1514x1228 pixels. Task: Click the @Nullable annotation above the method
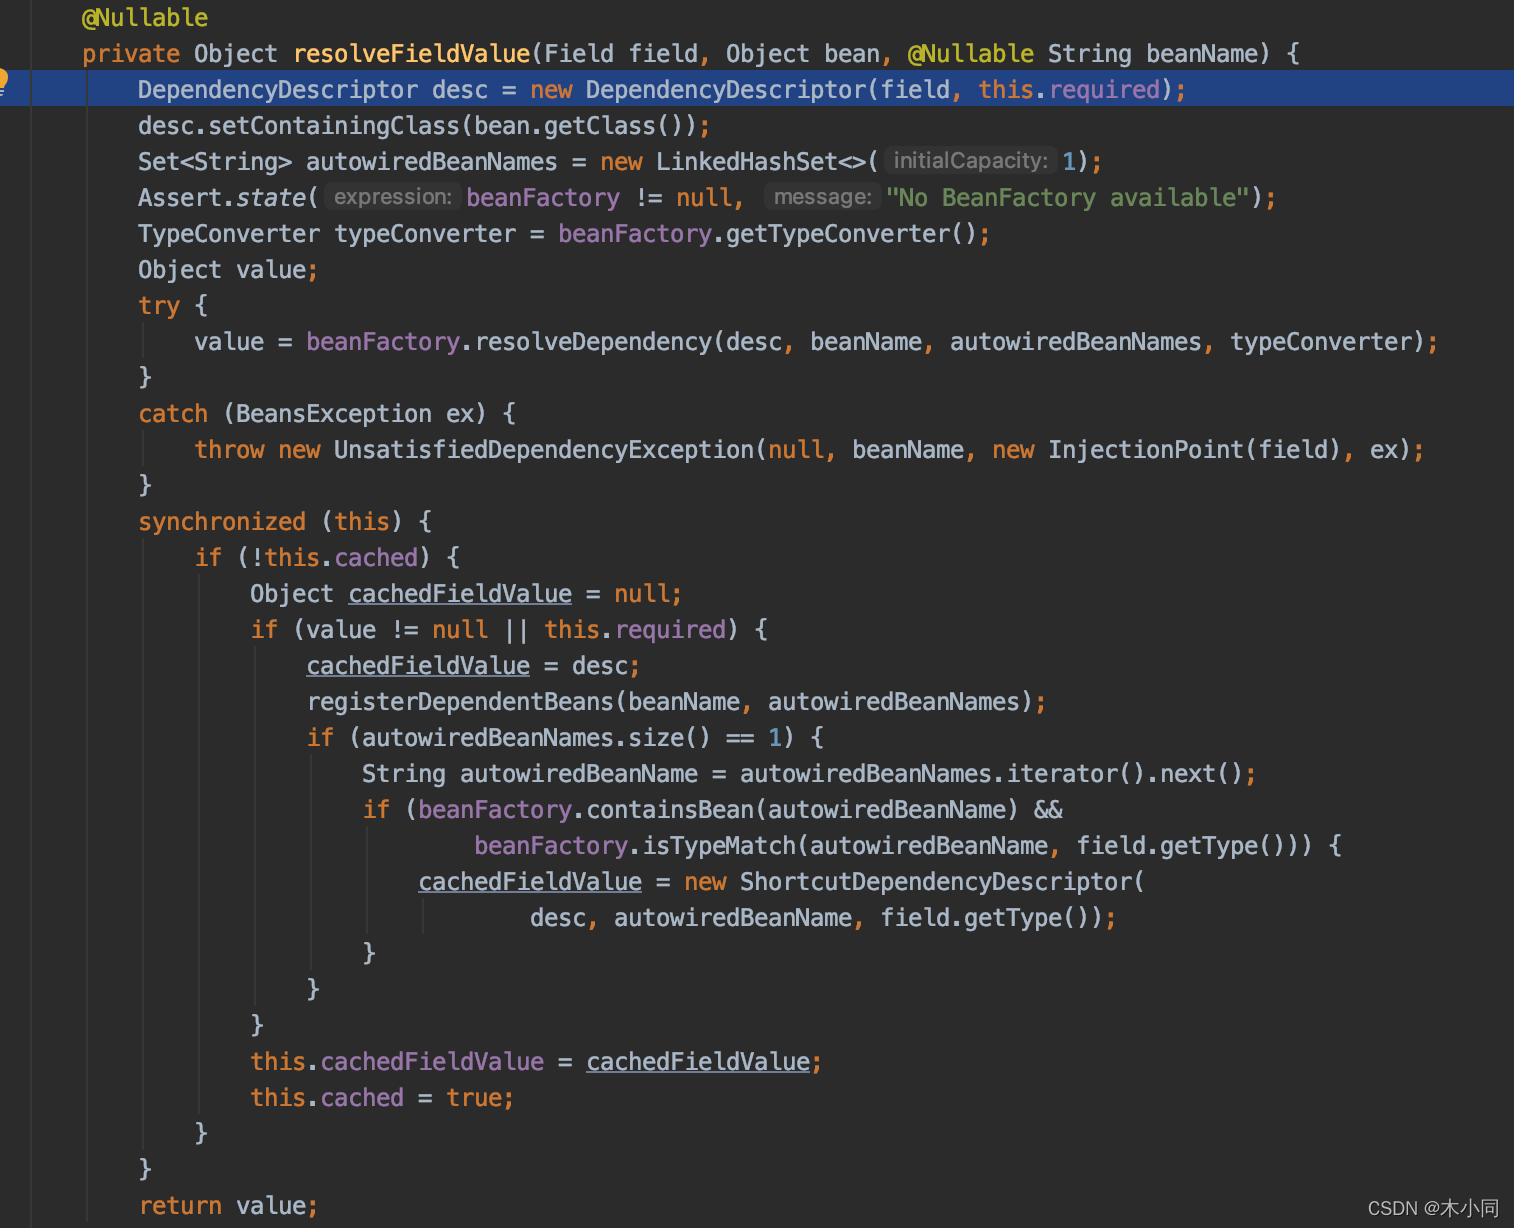click(x=145, y=18)
